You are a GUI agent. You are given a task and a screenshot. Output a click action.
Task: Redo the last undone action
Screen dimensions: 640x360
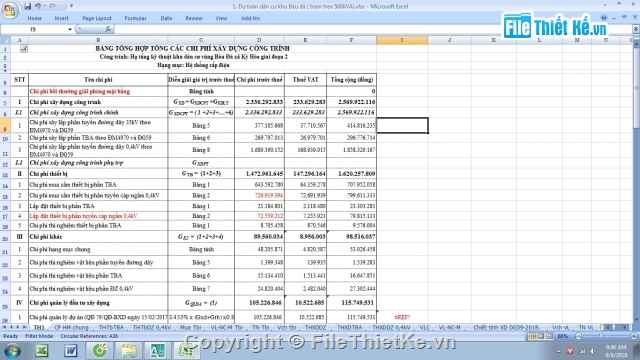click(x=53, y=6)
